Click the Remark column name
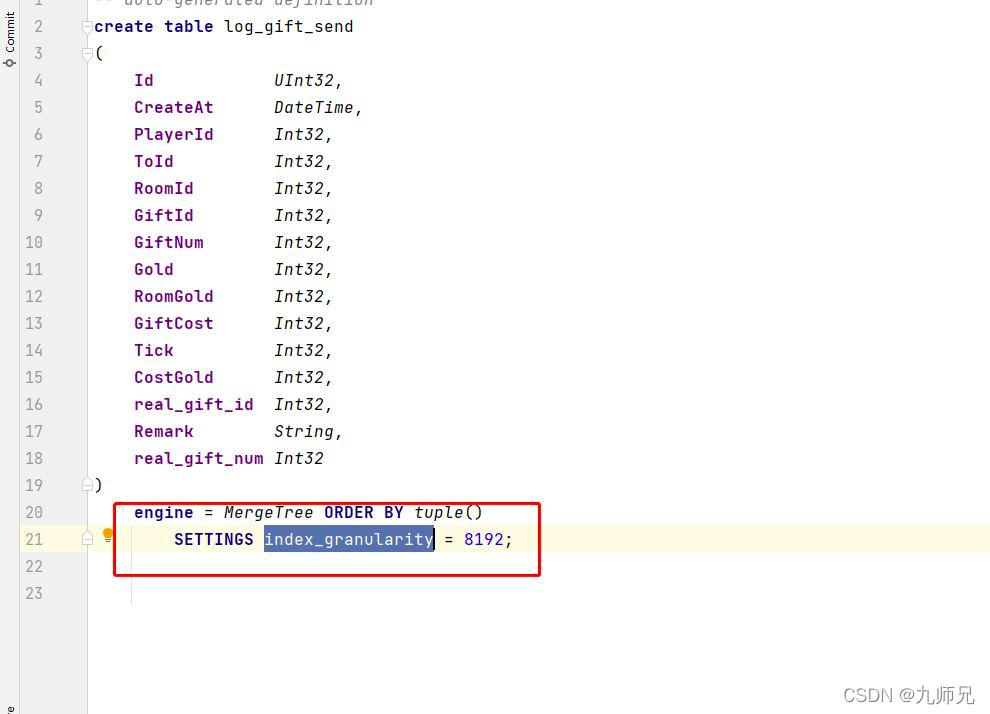990x714 pixels. 164,432
